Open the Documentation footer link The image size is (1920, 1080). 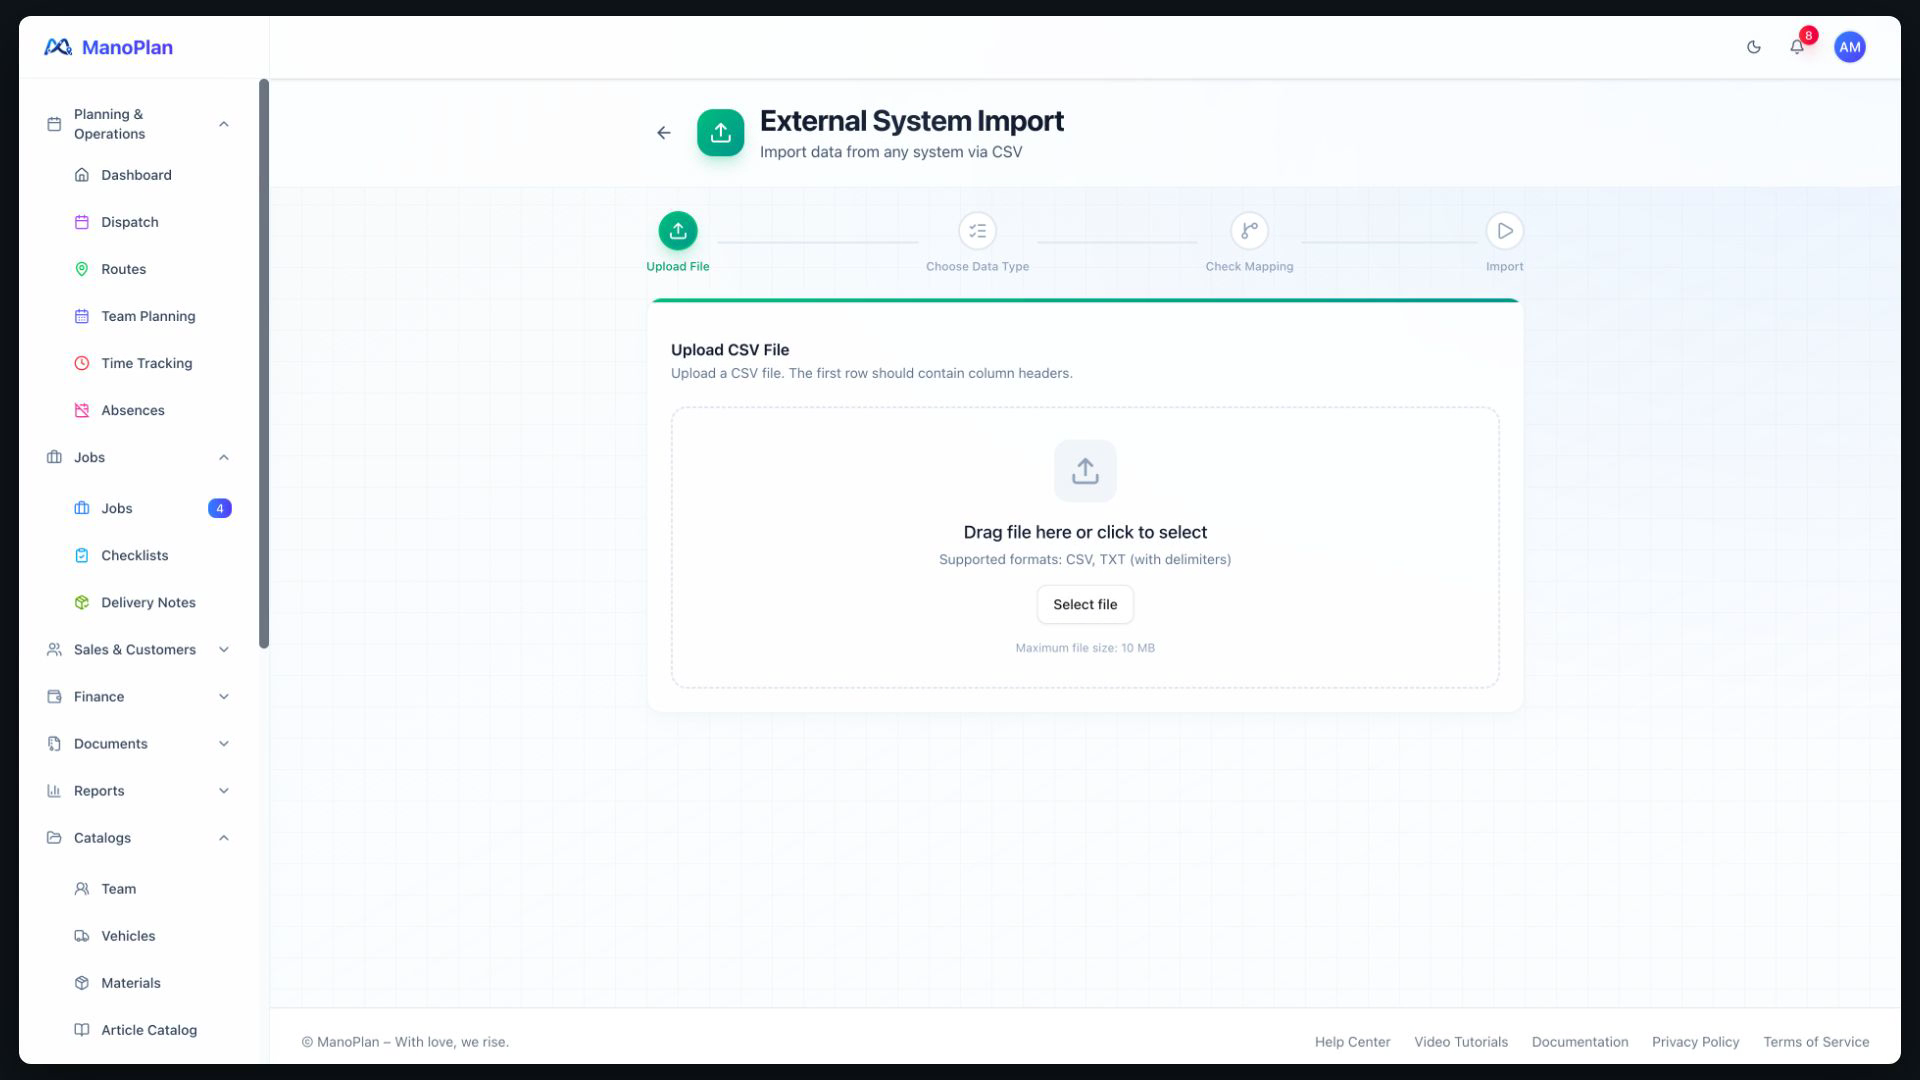point(1580,1042)
